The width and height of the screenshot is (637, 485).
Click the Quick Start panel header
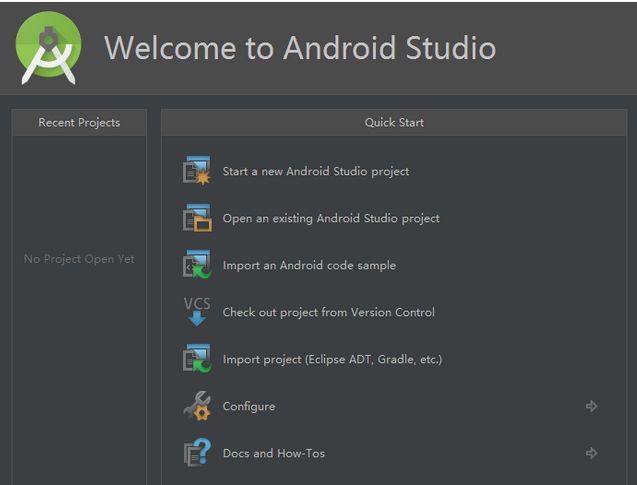(x=394, y=122)
